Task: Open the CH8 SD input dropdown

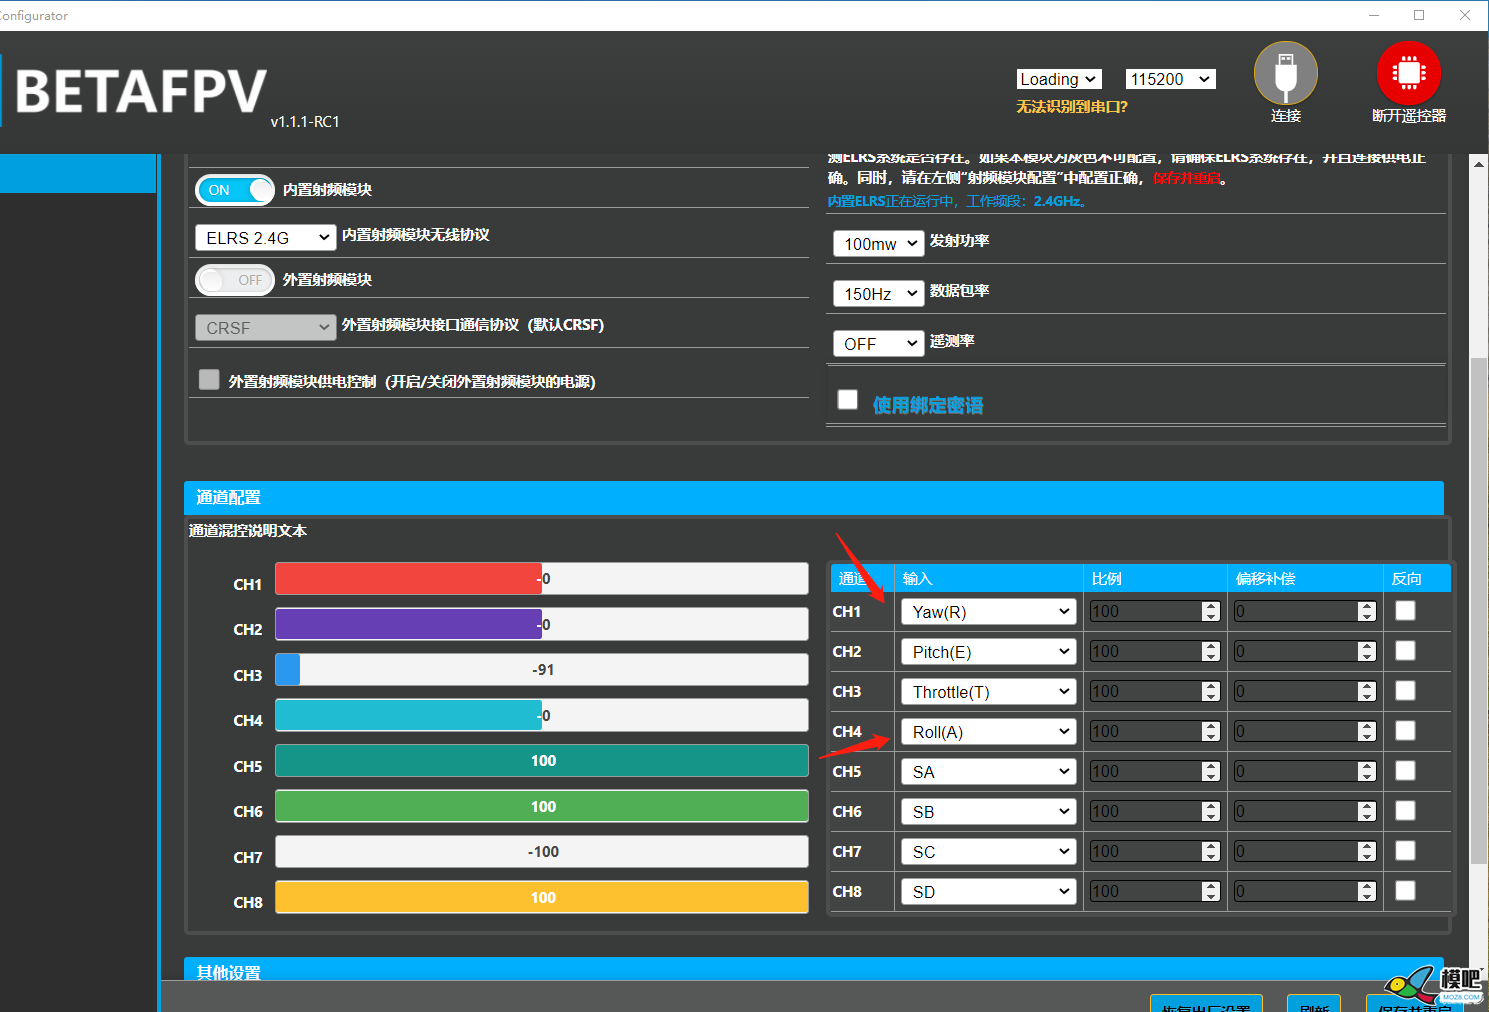Action: (x=988, y=892)
